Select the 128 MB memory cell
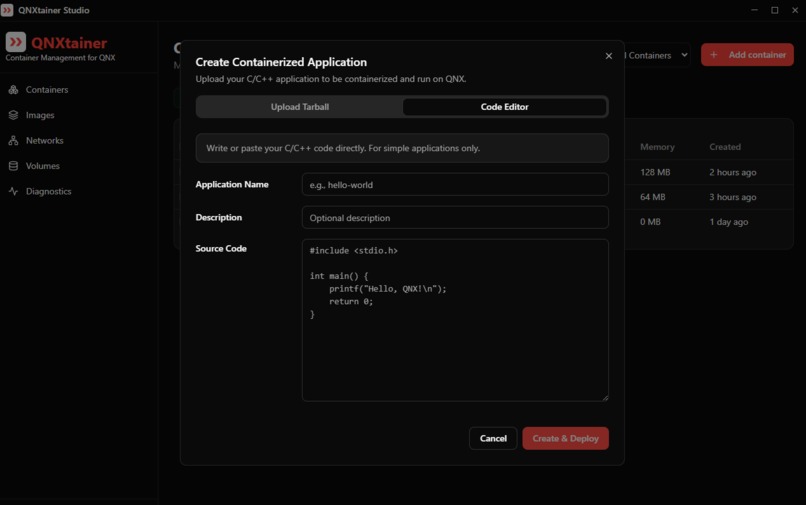Screen dimensions: 806x505 655,172
